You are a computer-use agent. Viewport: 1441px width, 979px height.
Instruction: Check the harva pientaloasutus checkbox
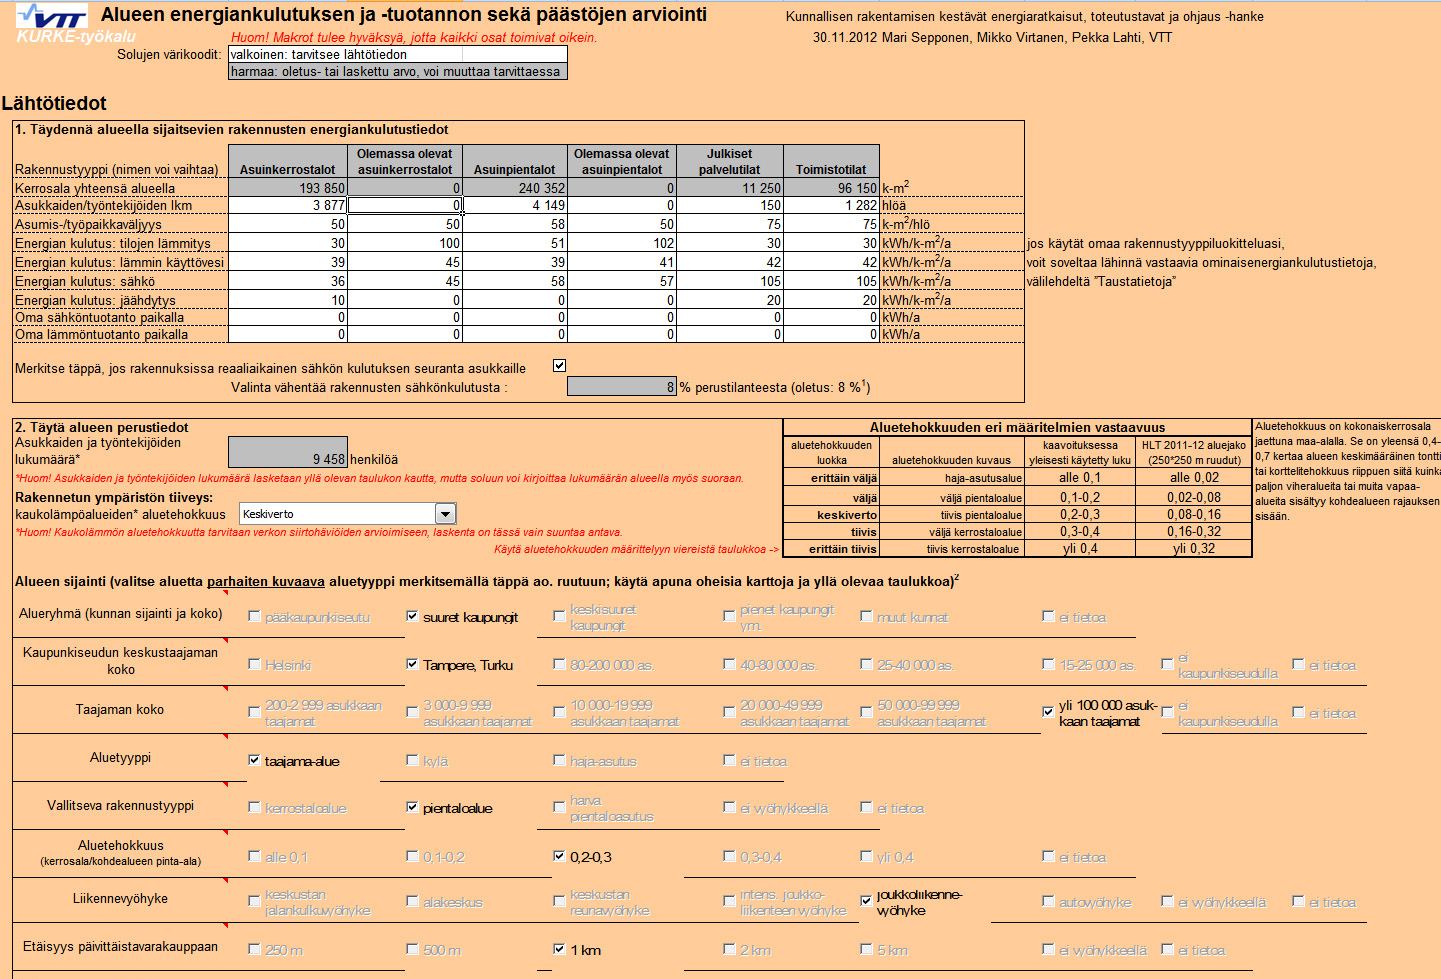(559, 807)
